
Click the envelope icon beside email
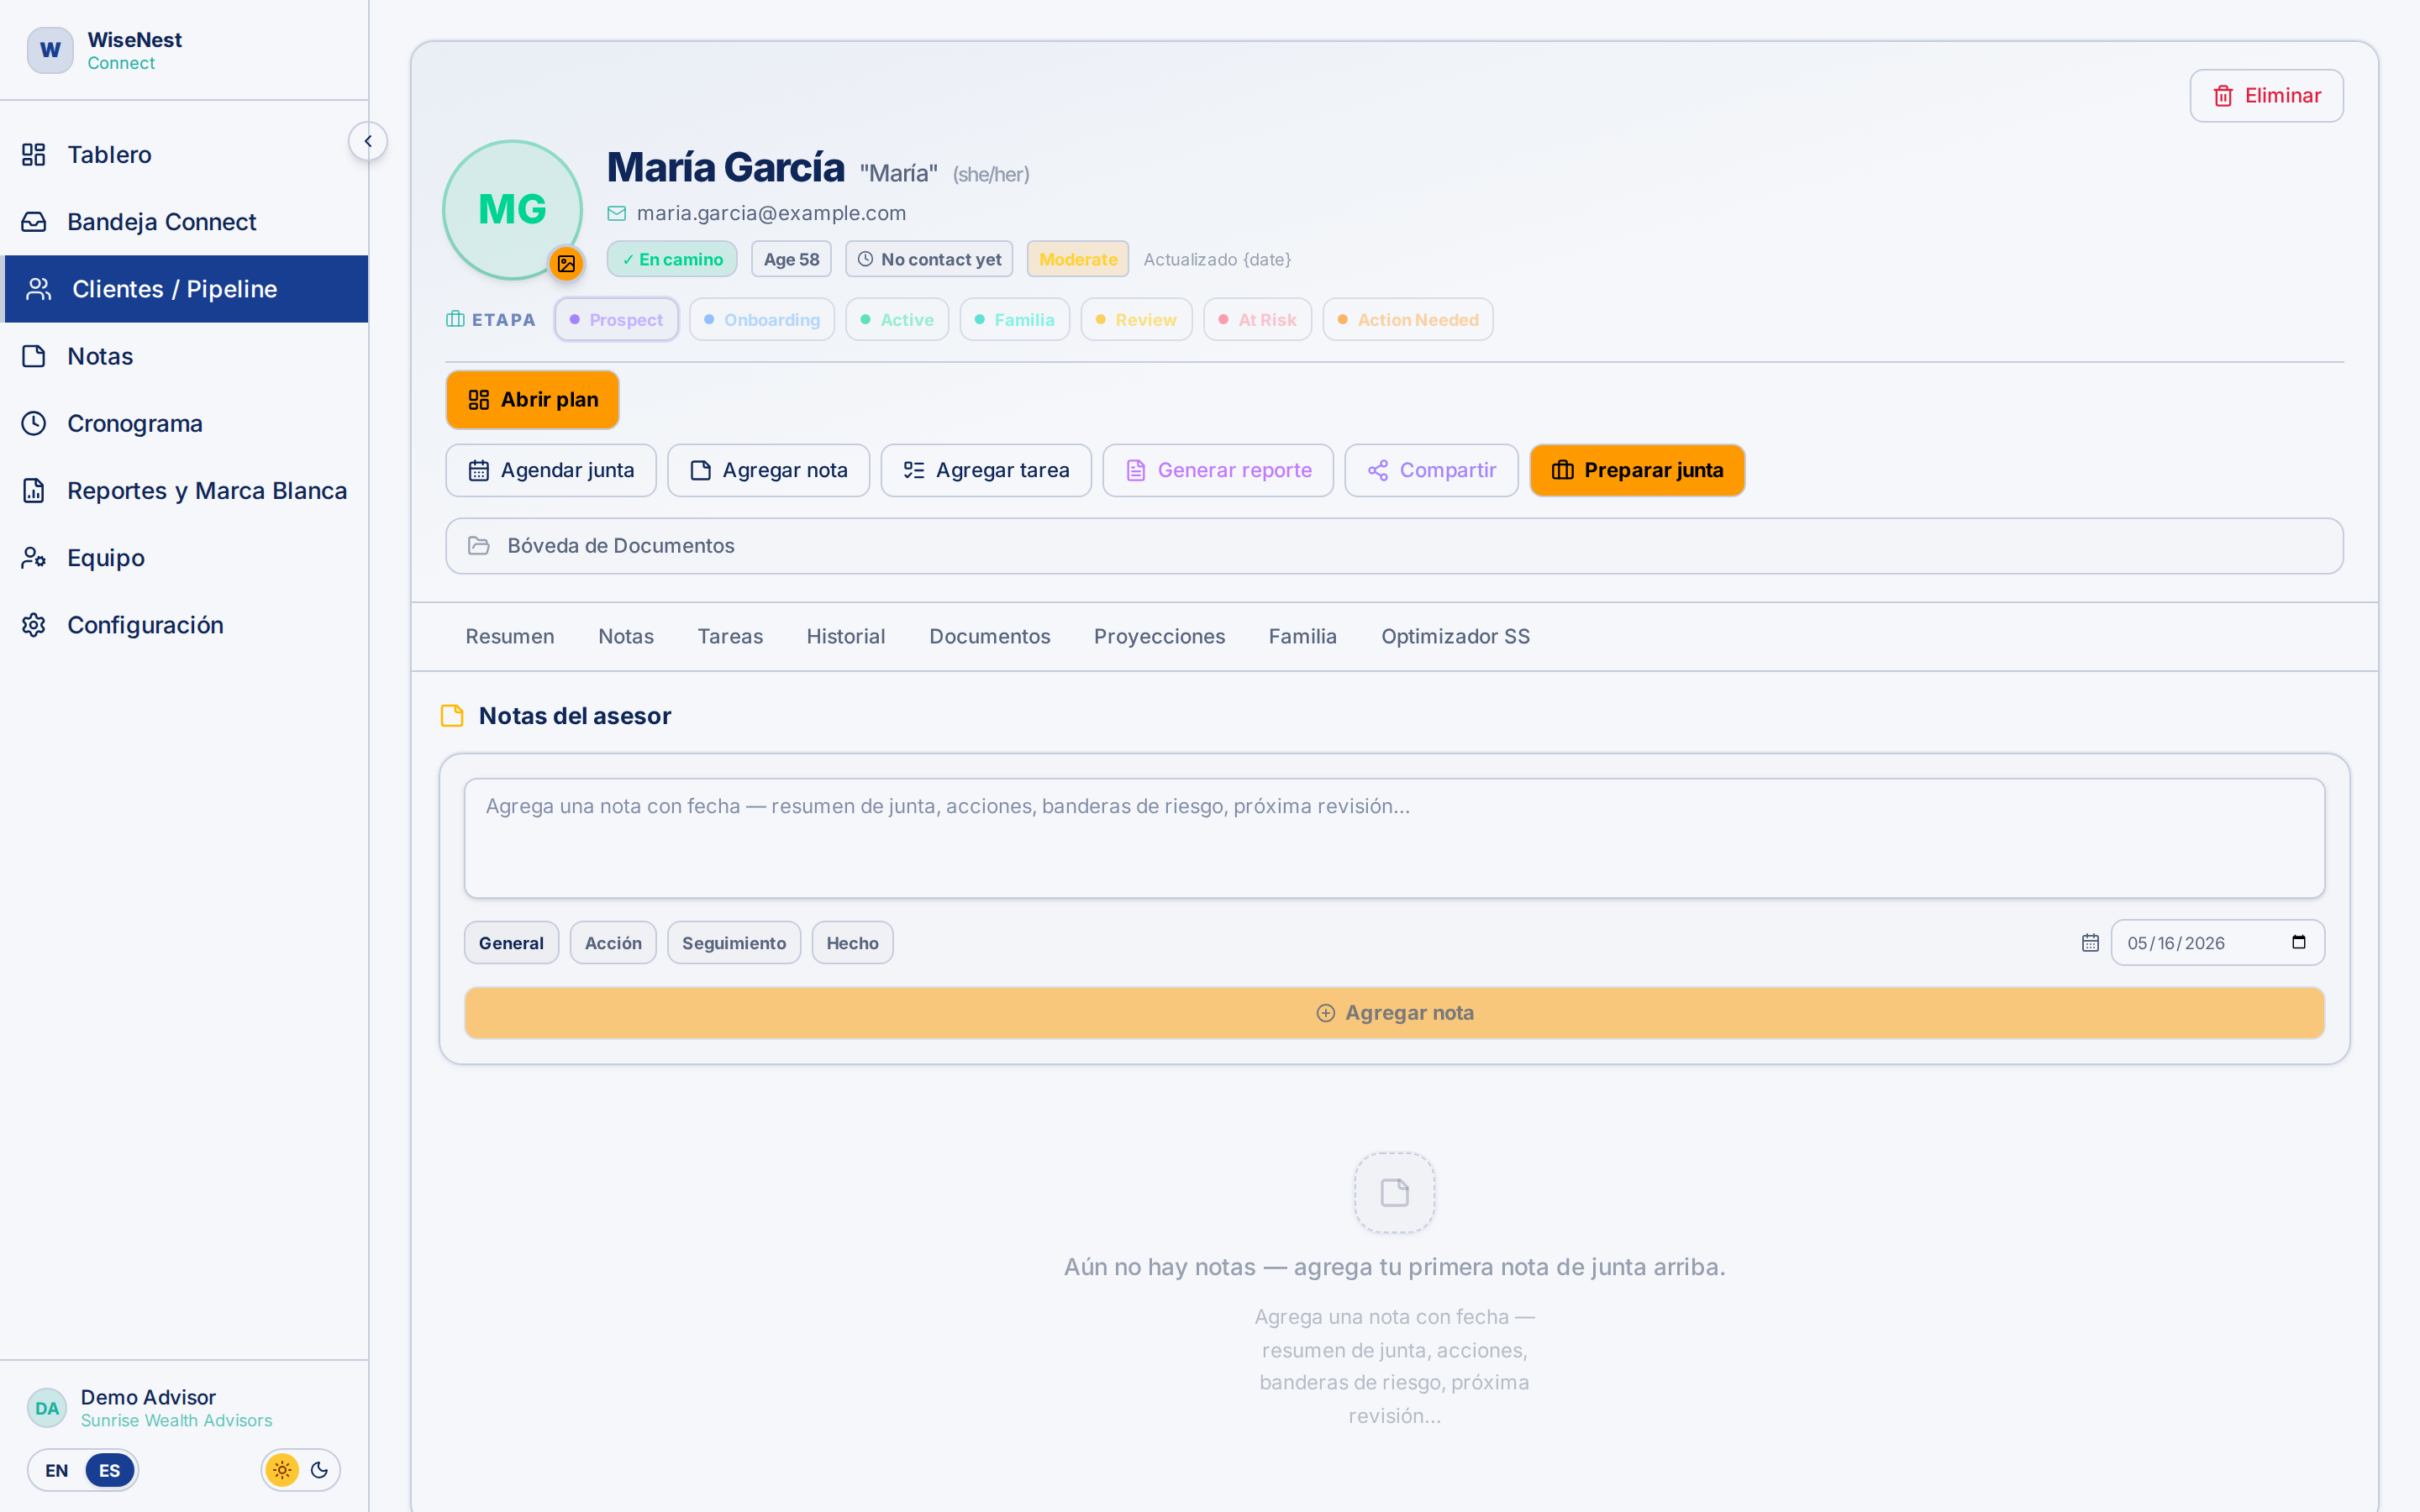617,213
